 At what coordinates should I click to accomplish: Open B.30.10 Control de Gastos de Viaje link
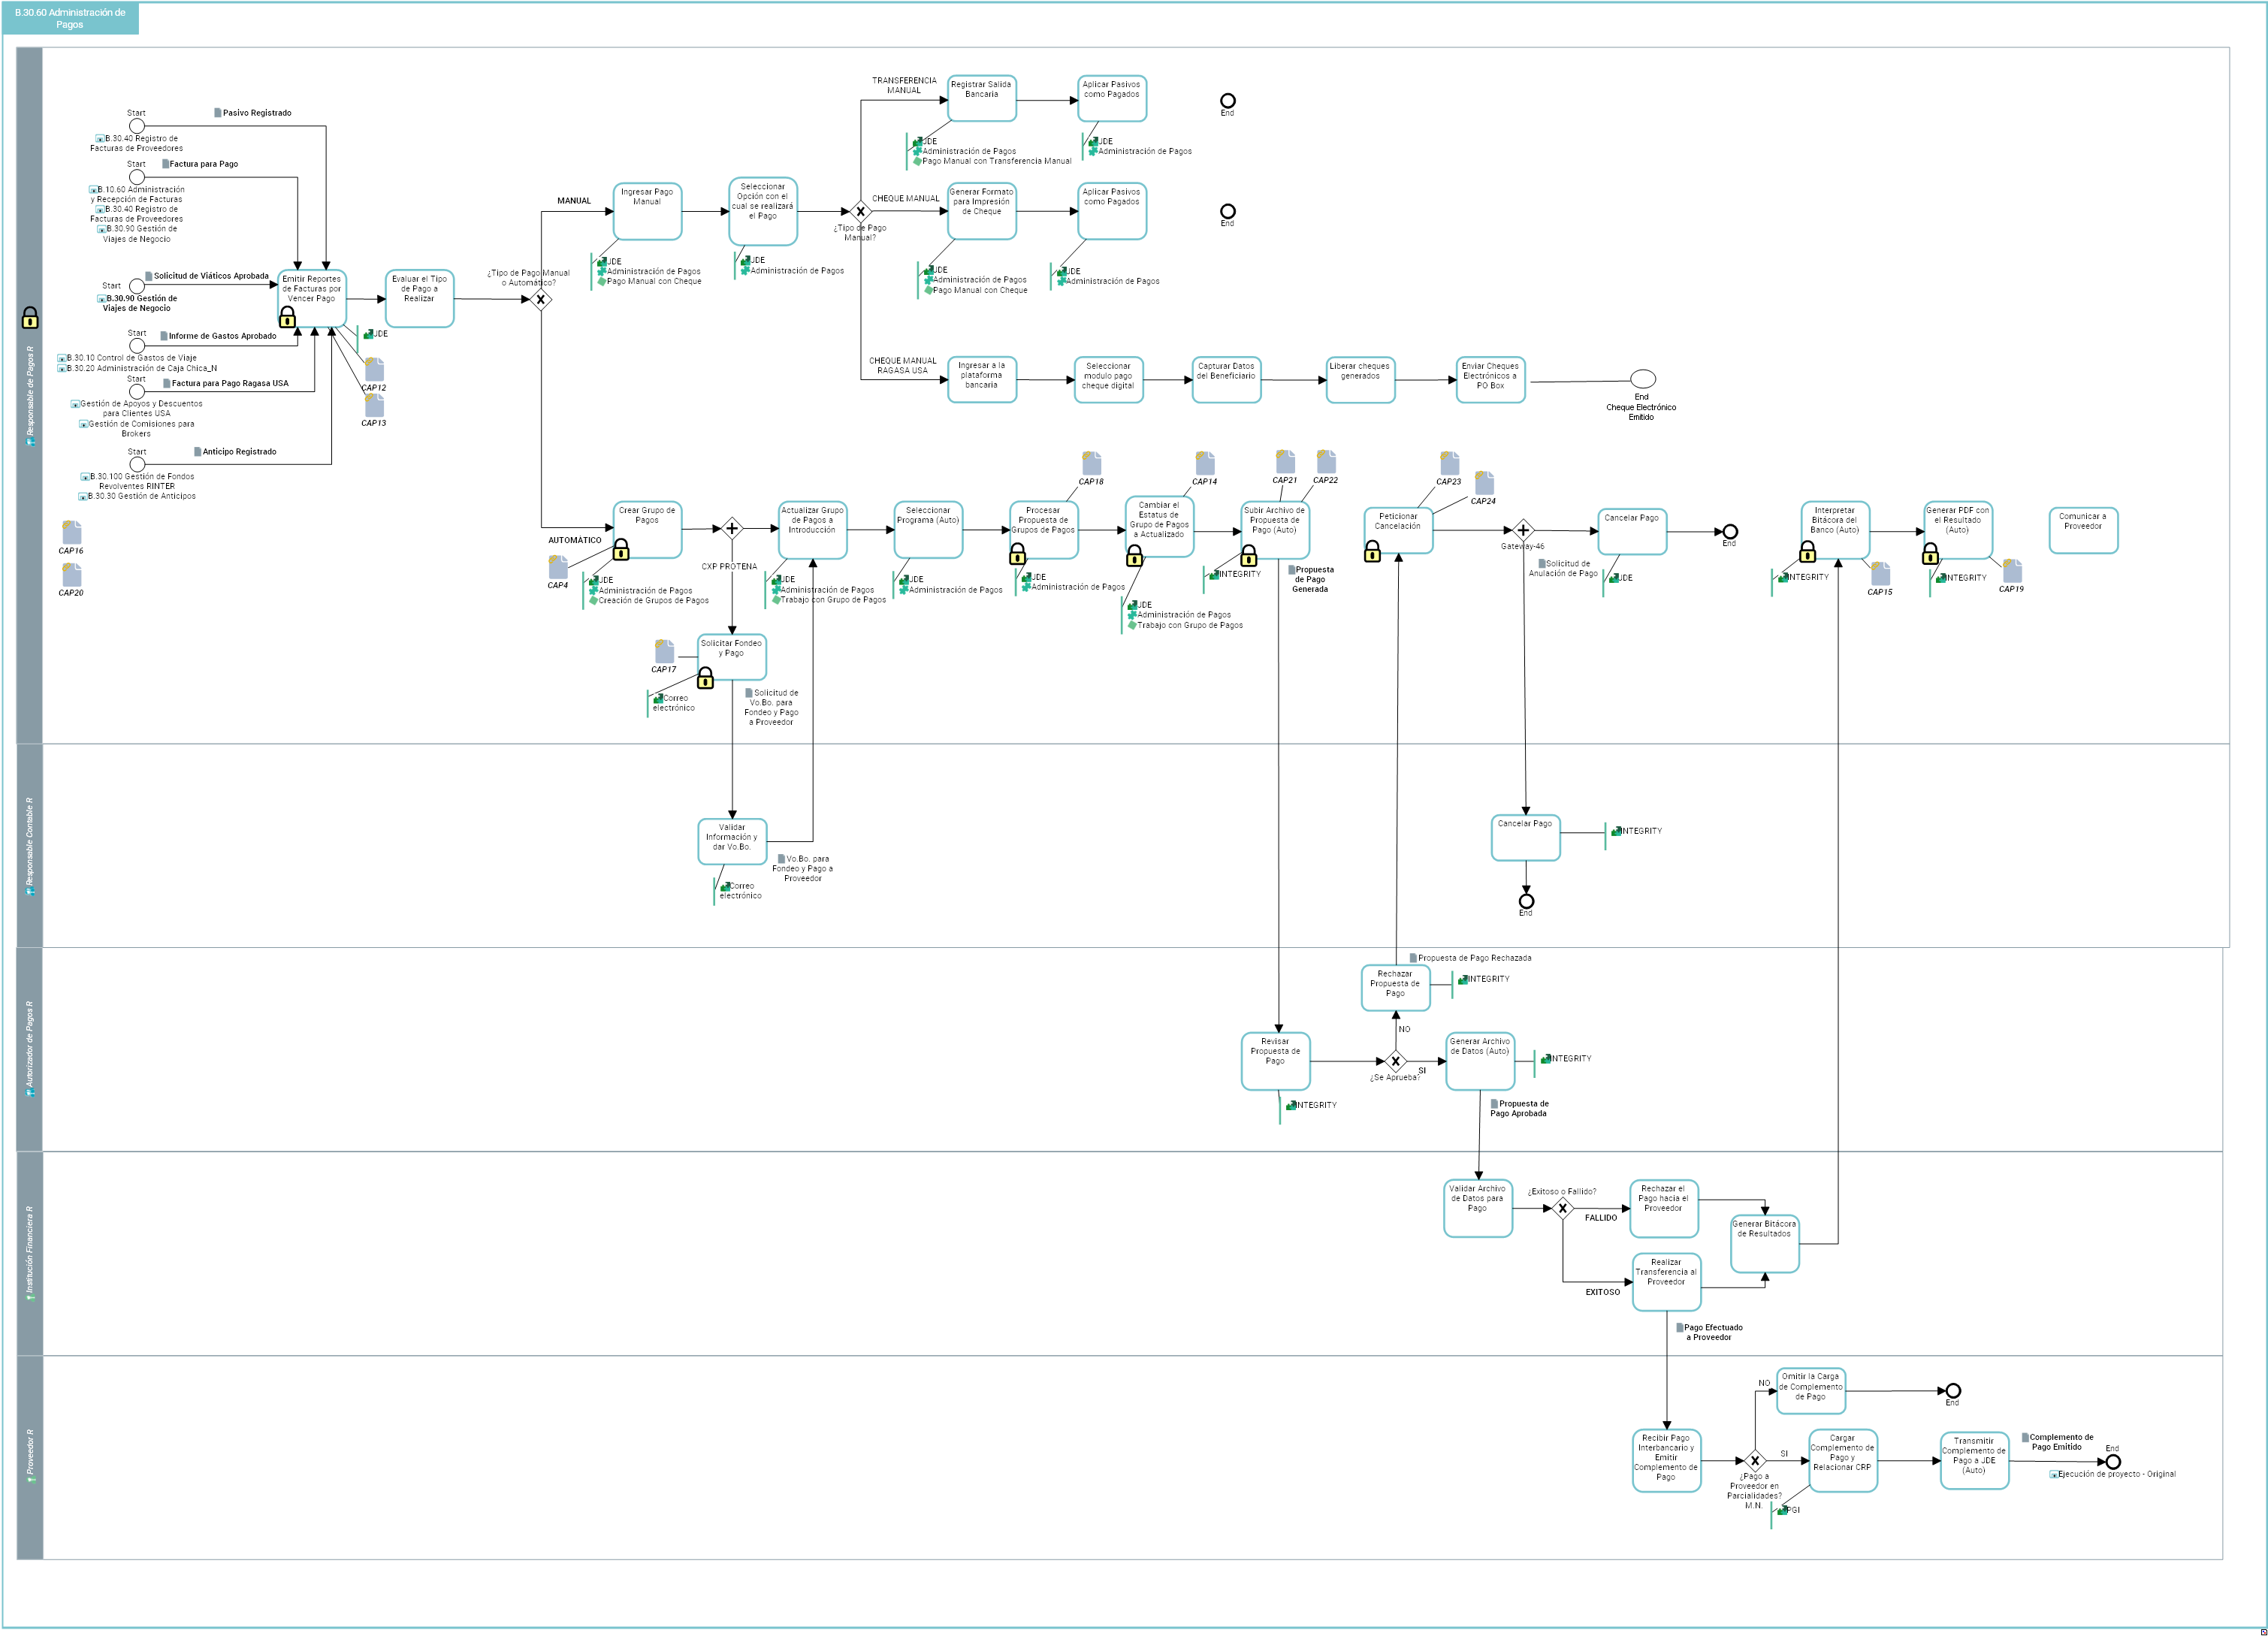127,358
